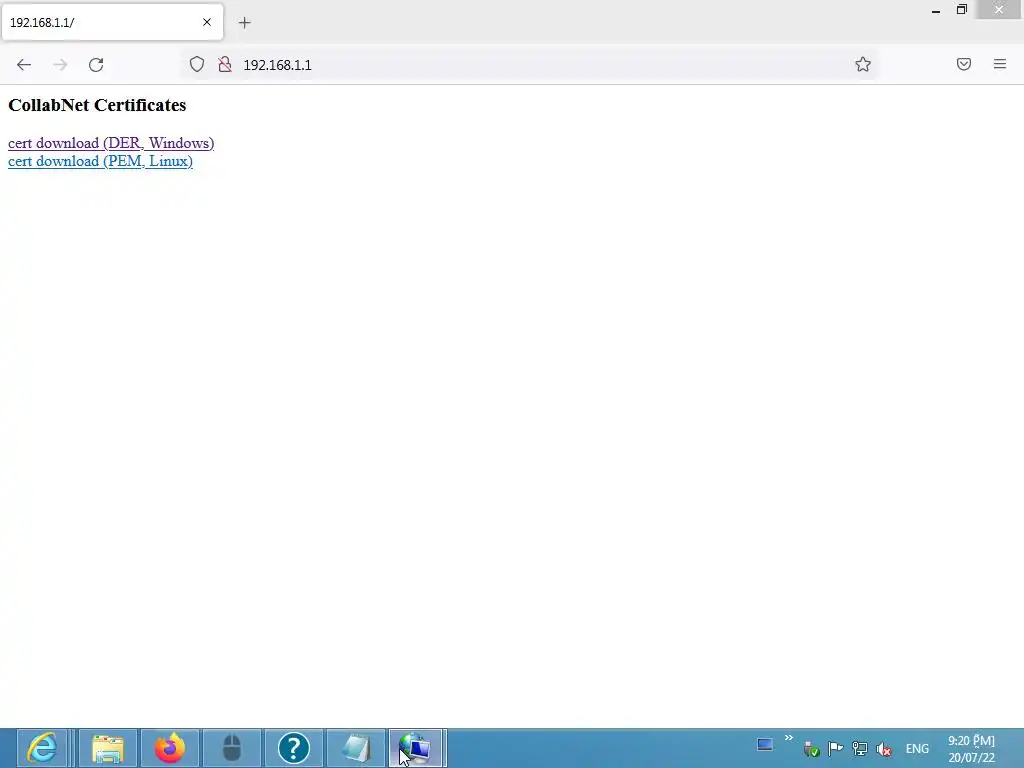Open Internet Explorer from the taskbar
This screenshot has height=768, width=1024.
tap(42, 748)
